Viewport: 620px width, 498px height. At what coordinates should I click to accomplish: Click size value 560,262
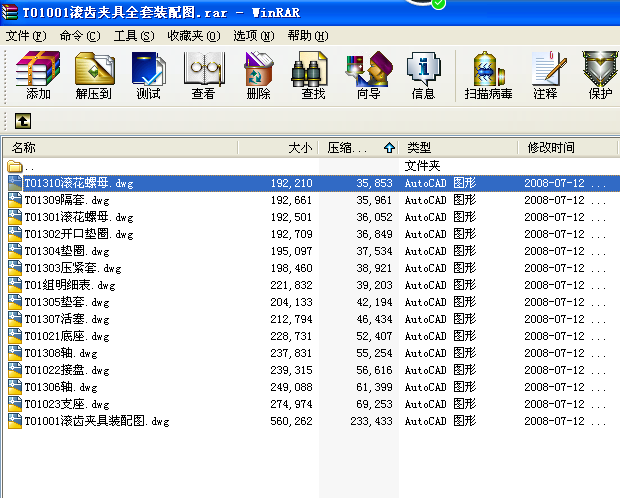coord(291,421)
